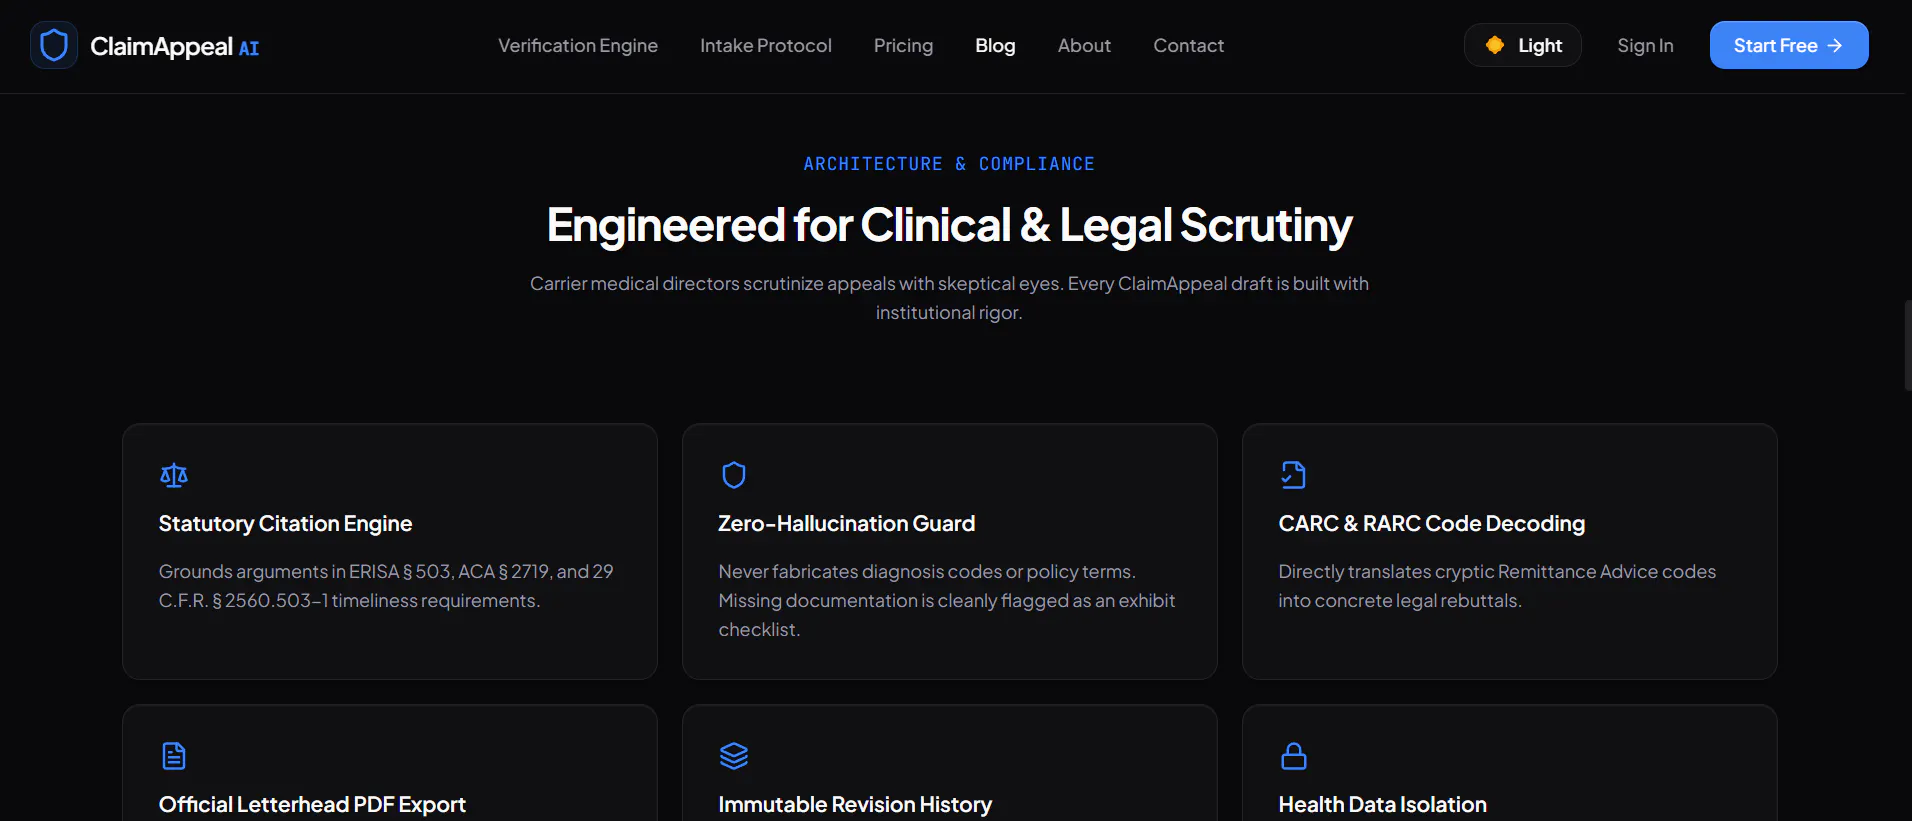This screenshot has height=821, width=1912.
Task: Click the Start Free button
Action: click(x=1789, y=45)
